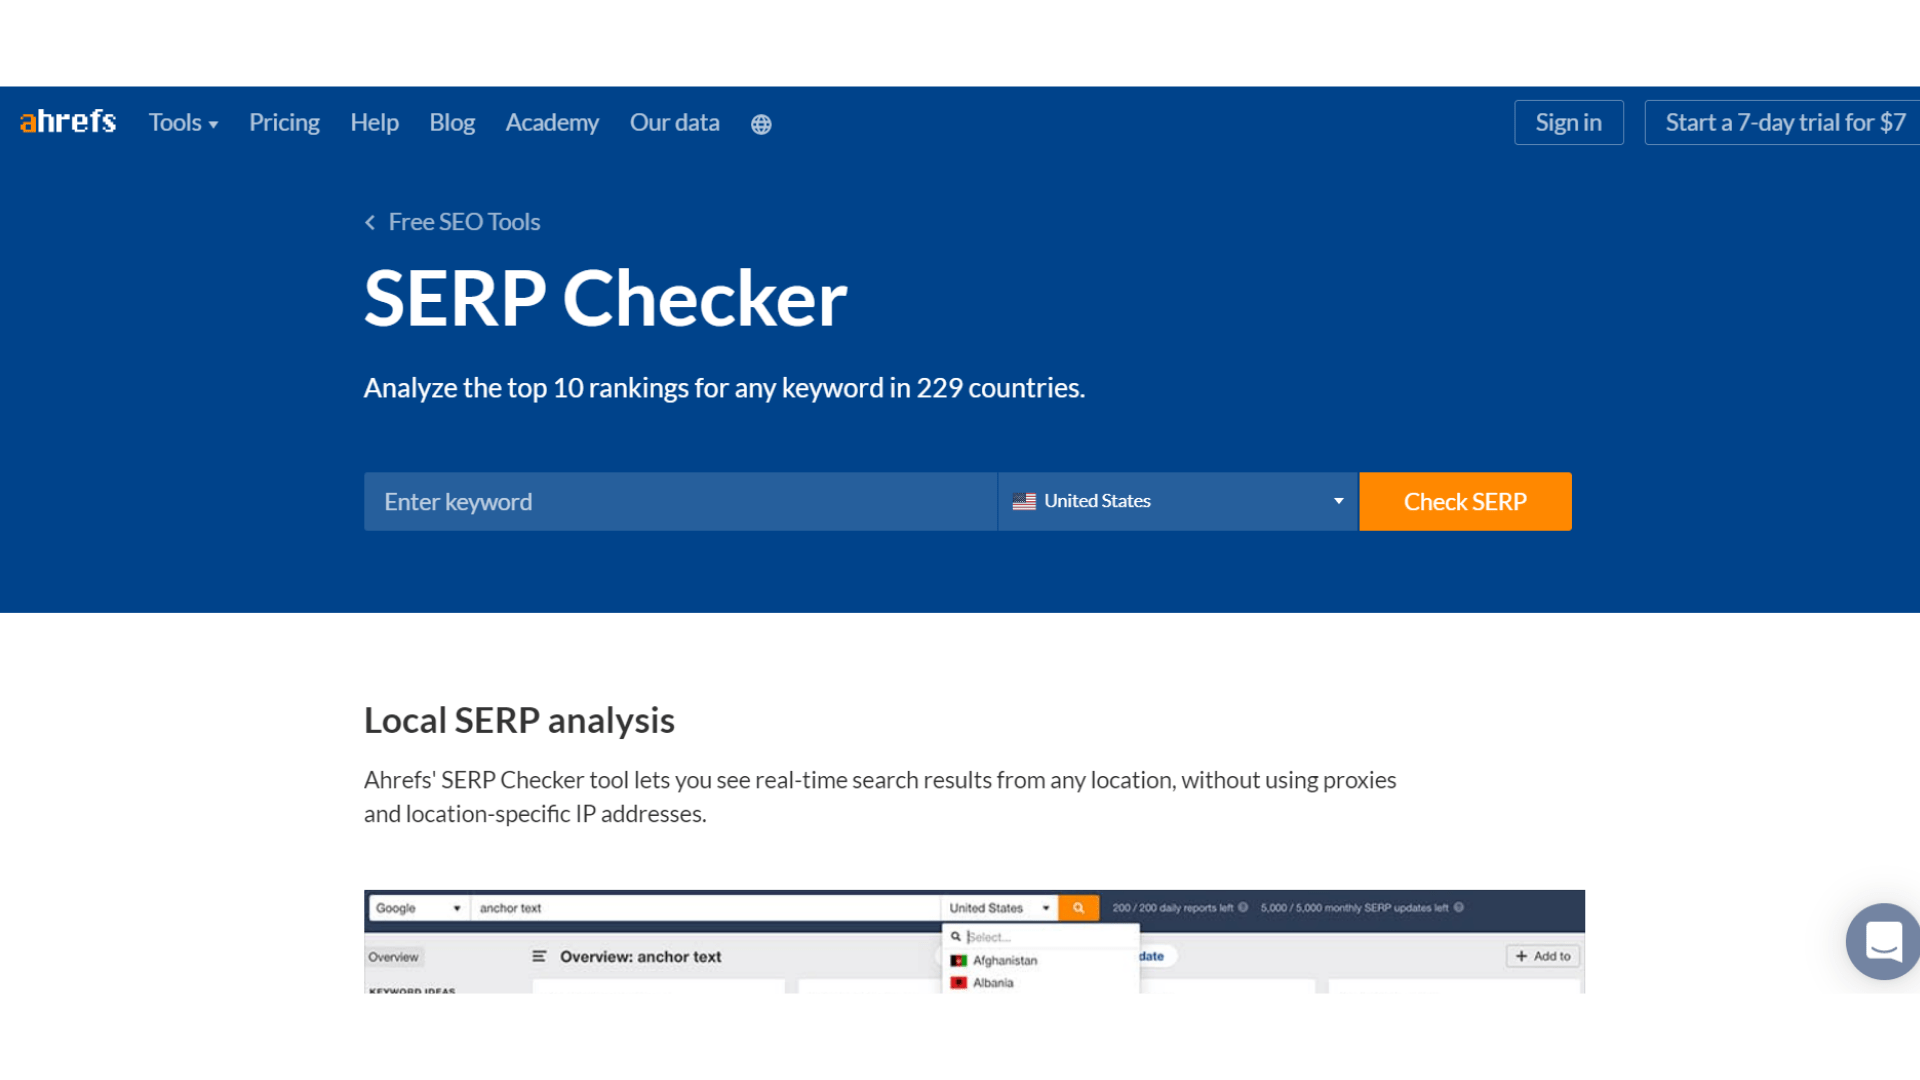1920x1080 pixels.
Task: Open the Blog link
Action: click(x=452, y=123)
